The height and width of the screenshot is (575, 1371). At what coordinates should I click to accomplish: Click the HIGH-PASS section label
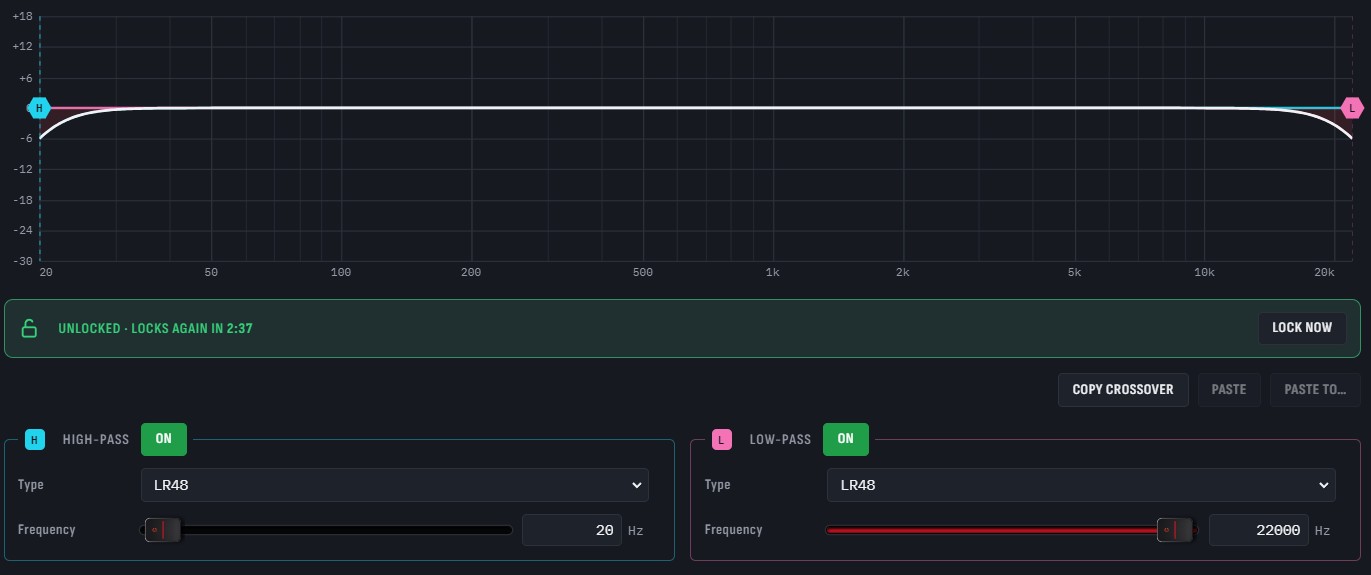[x=96, y=439]
